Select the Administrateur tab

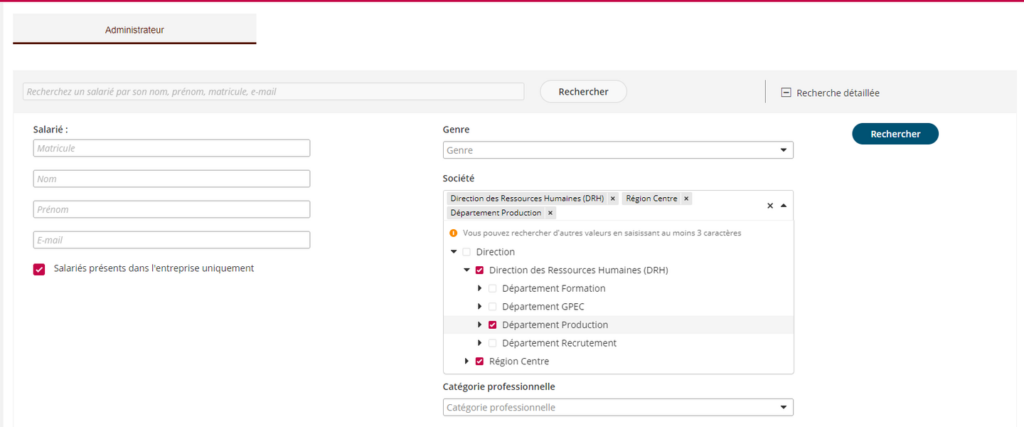click(x=134, y=30)
